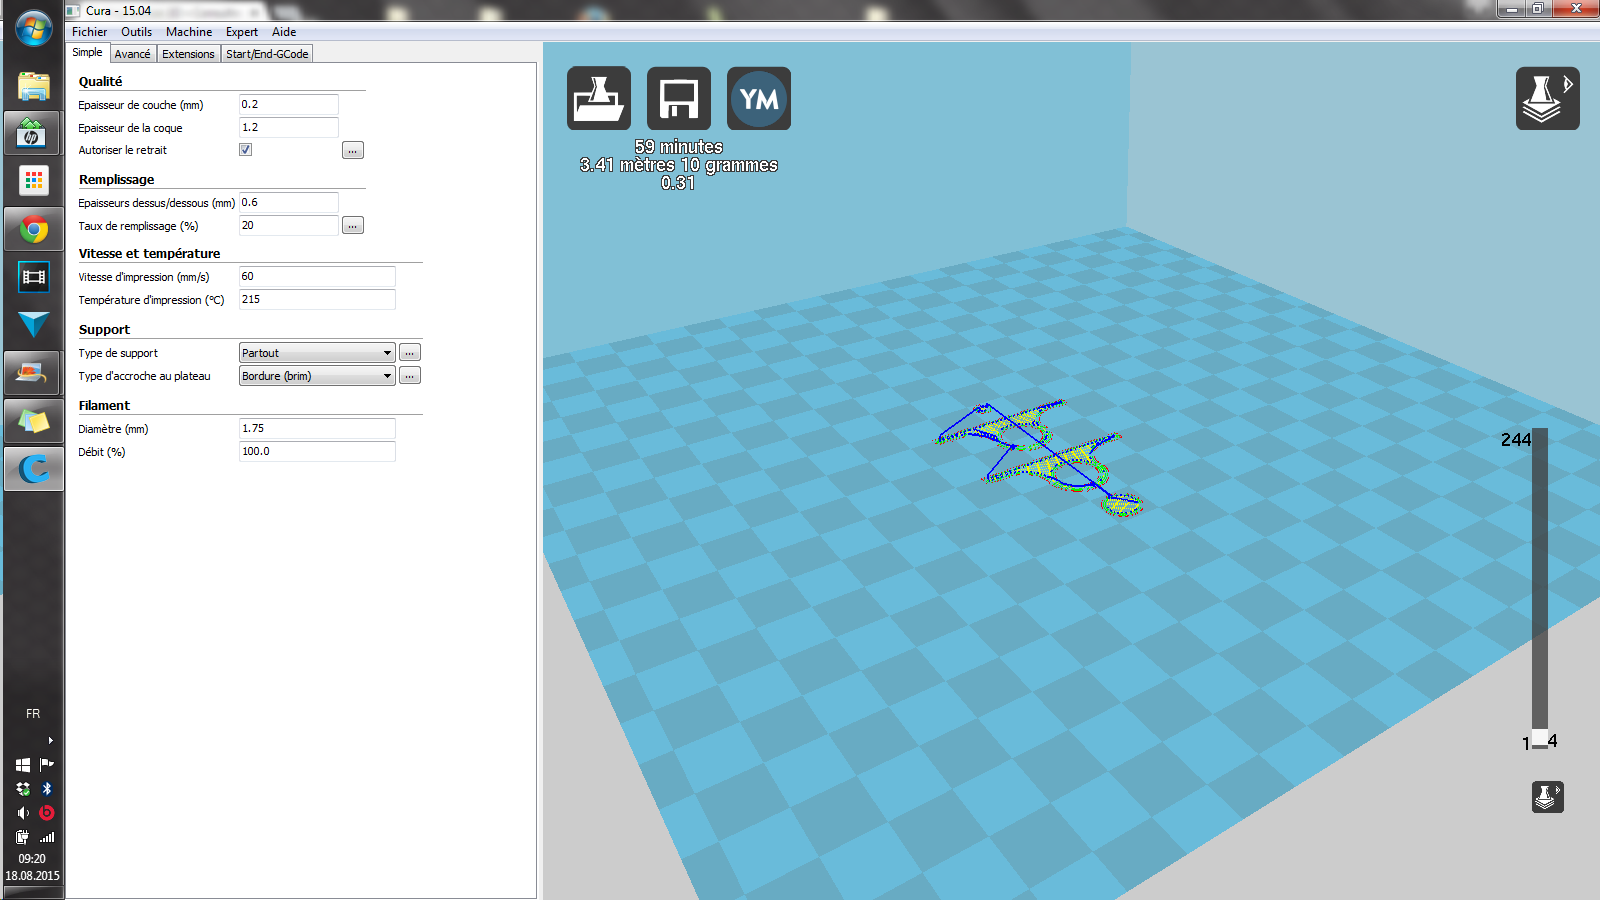This screenshot has width=1600, height=900.
Task: Toggle the Autoriser le retrait checkbox
Action: coord(245,150)
